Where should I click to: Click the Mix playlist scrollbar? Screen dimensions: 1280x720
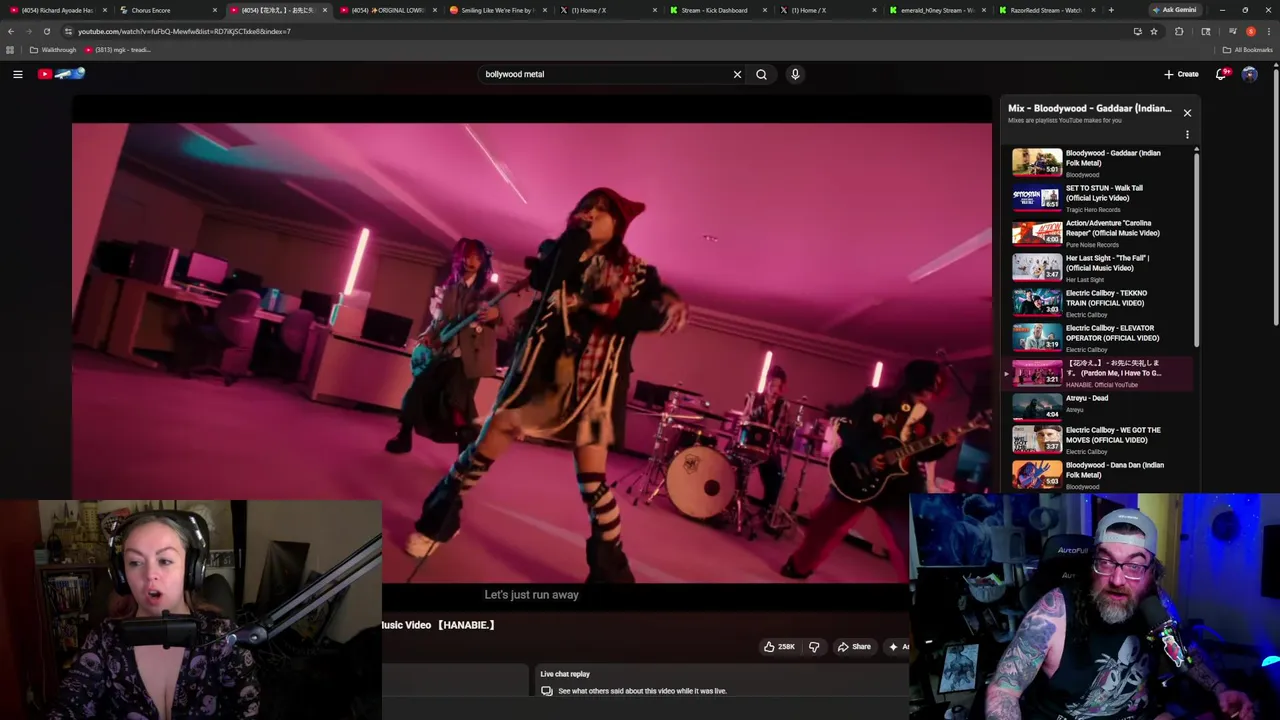[1196, 250]
